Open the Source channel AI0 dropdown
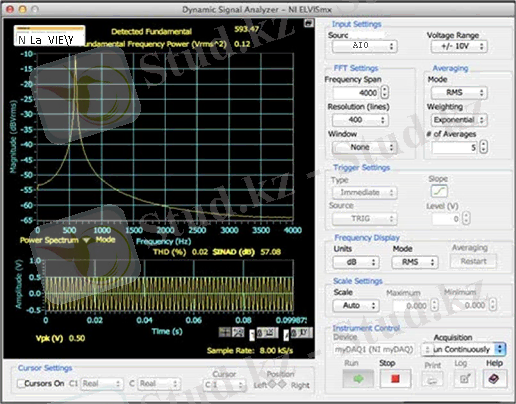 pos(364,46)
